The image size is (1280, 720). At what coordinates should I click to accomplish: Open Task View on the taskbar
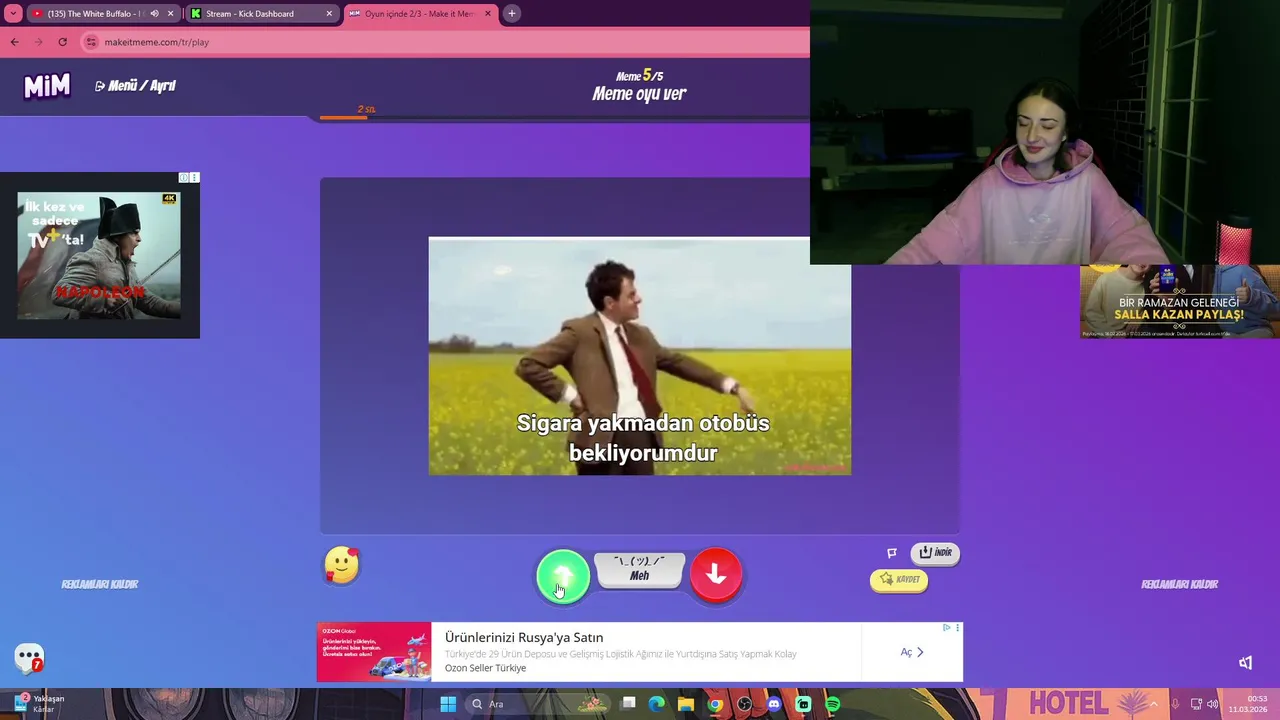tap(628, 704)
